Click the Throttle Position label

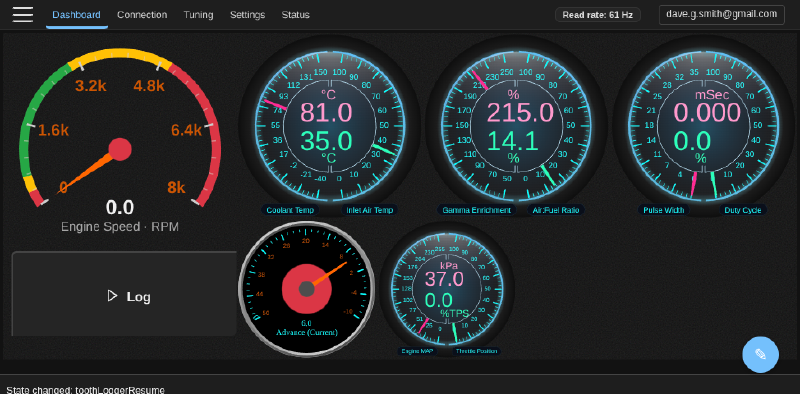point(477,351)
